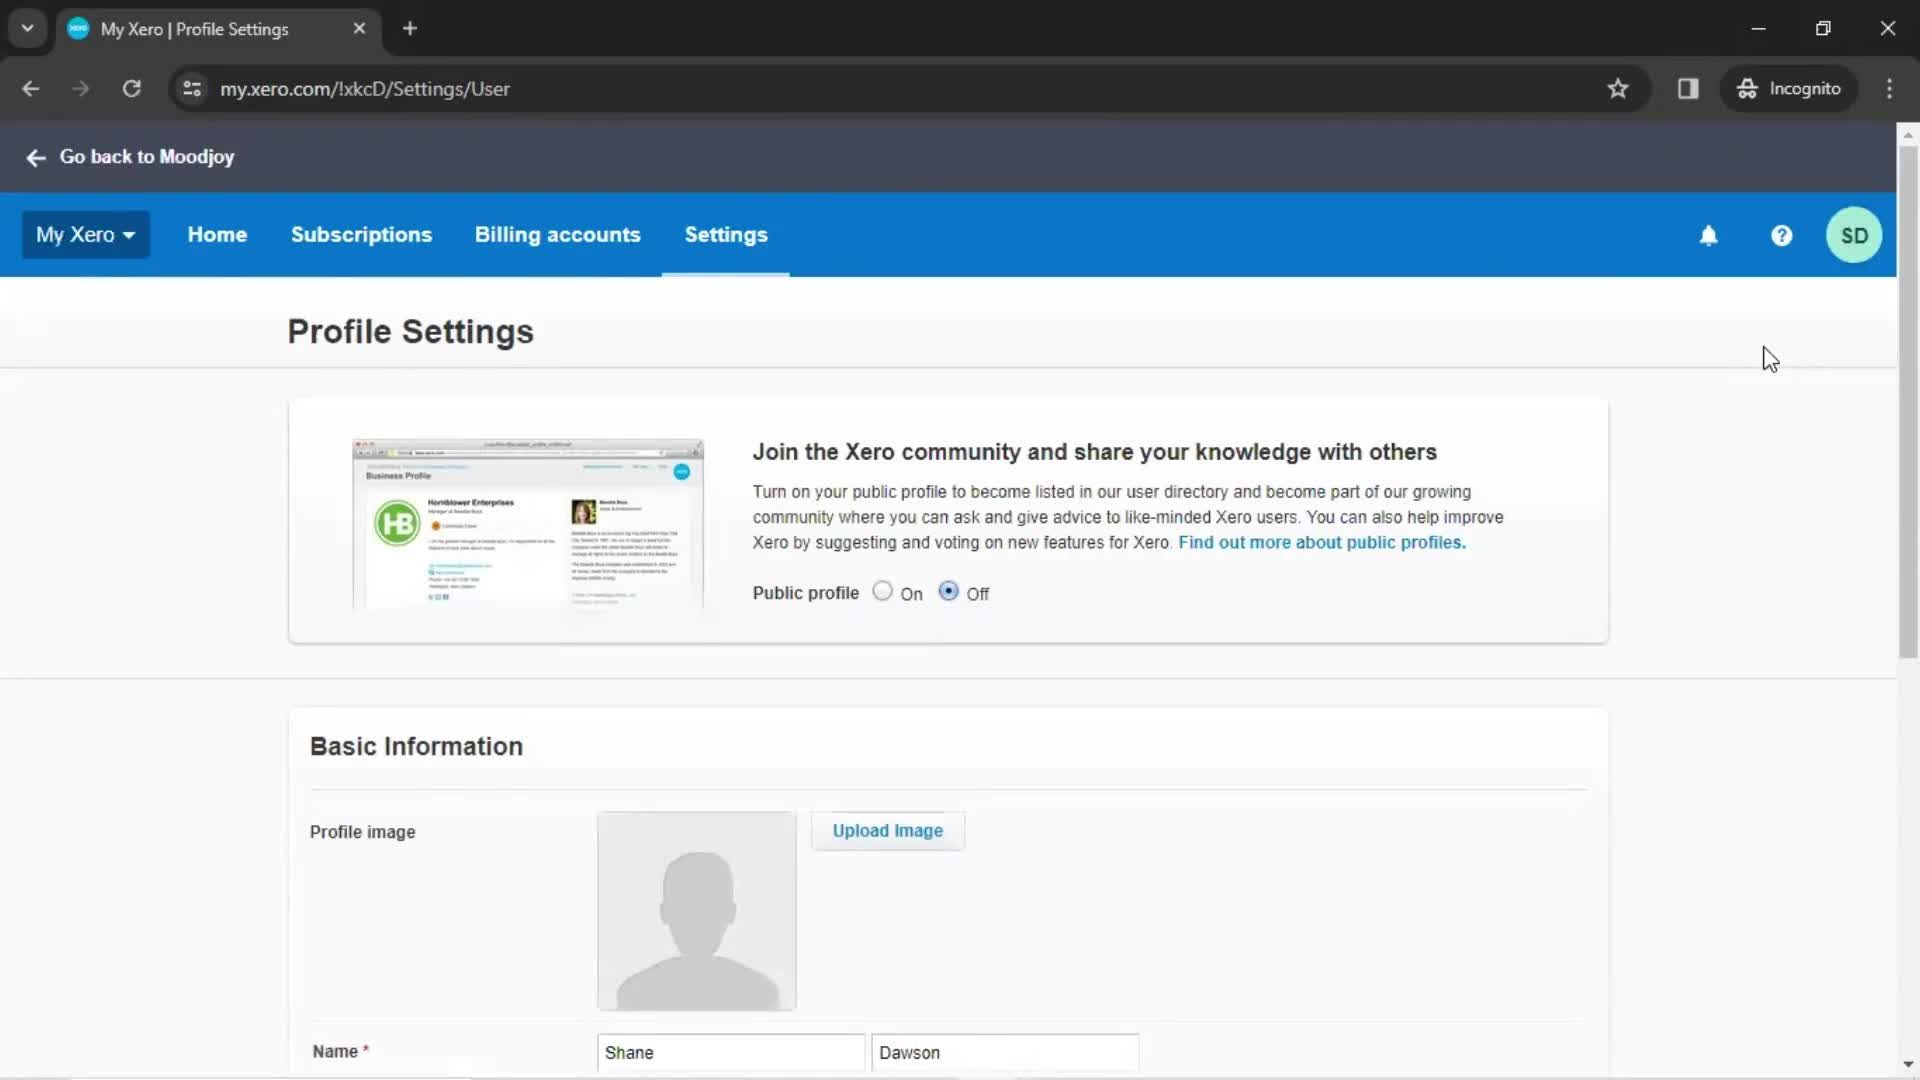The image size is (1920, 1080).
Task: Open the notifications bell
Action: pyautogui.click(x=1708, y=236)
